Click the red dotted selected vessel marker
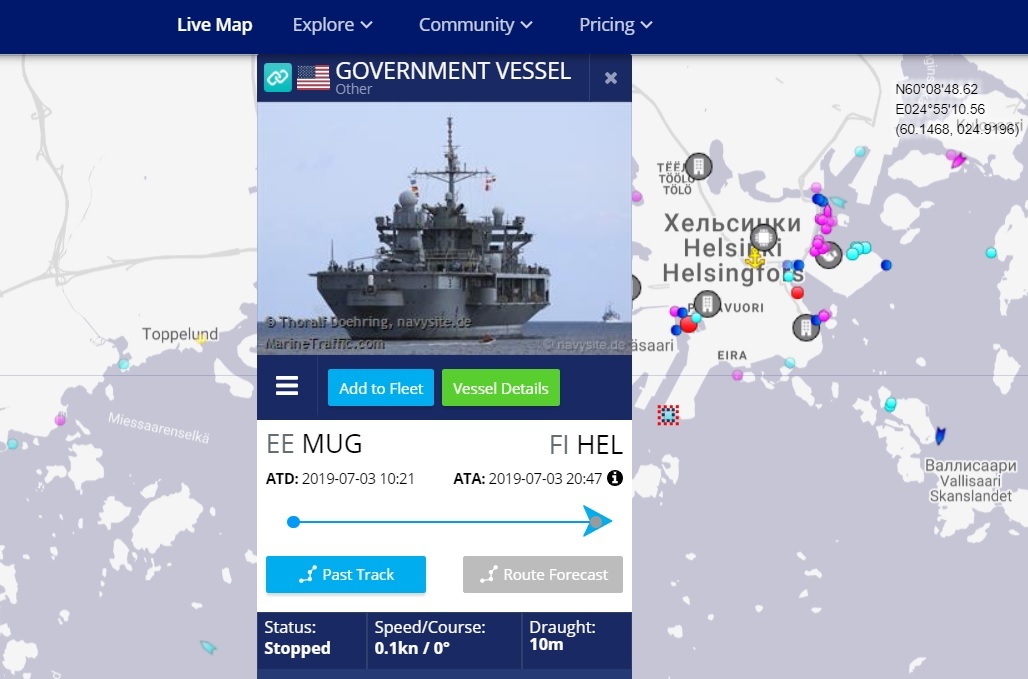 [x=668, y=415]
